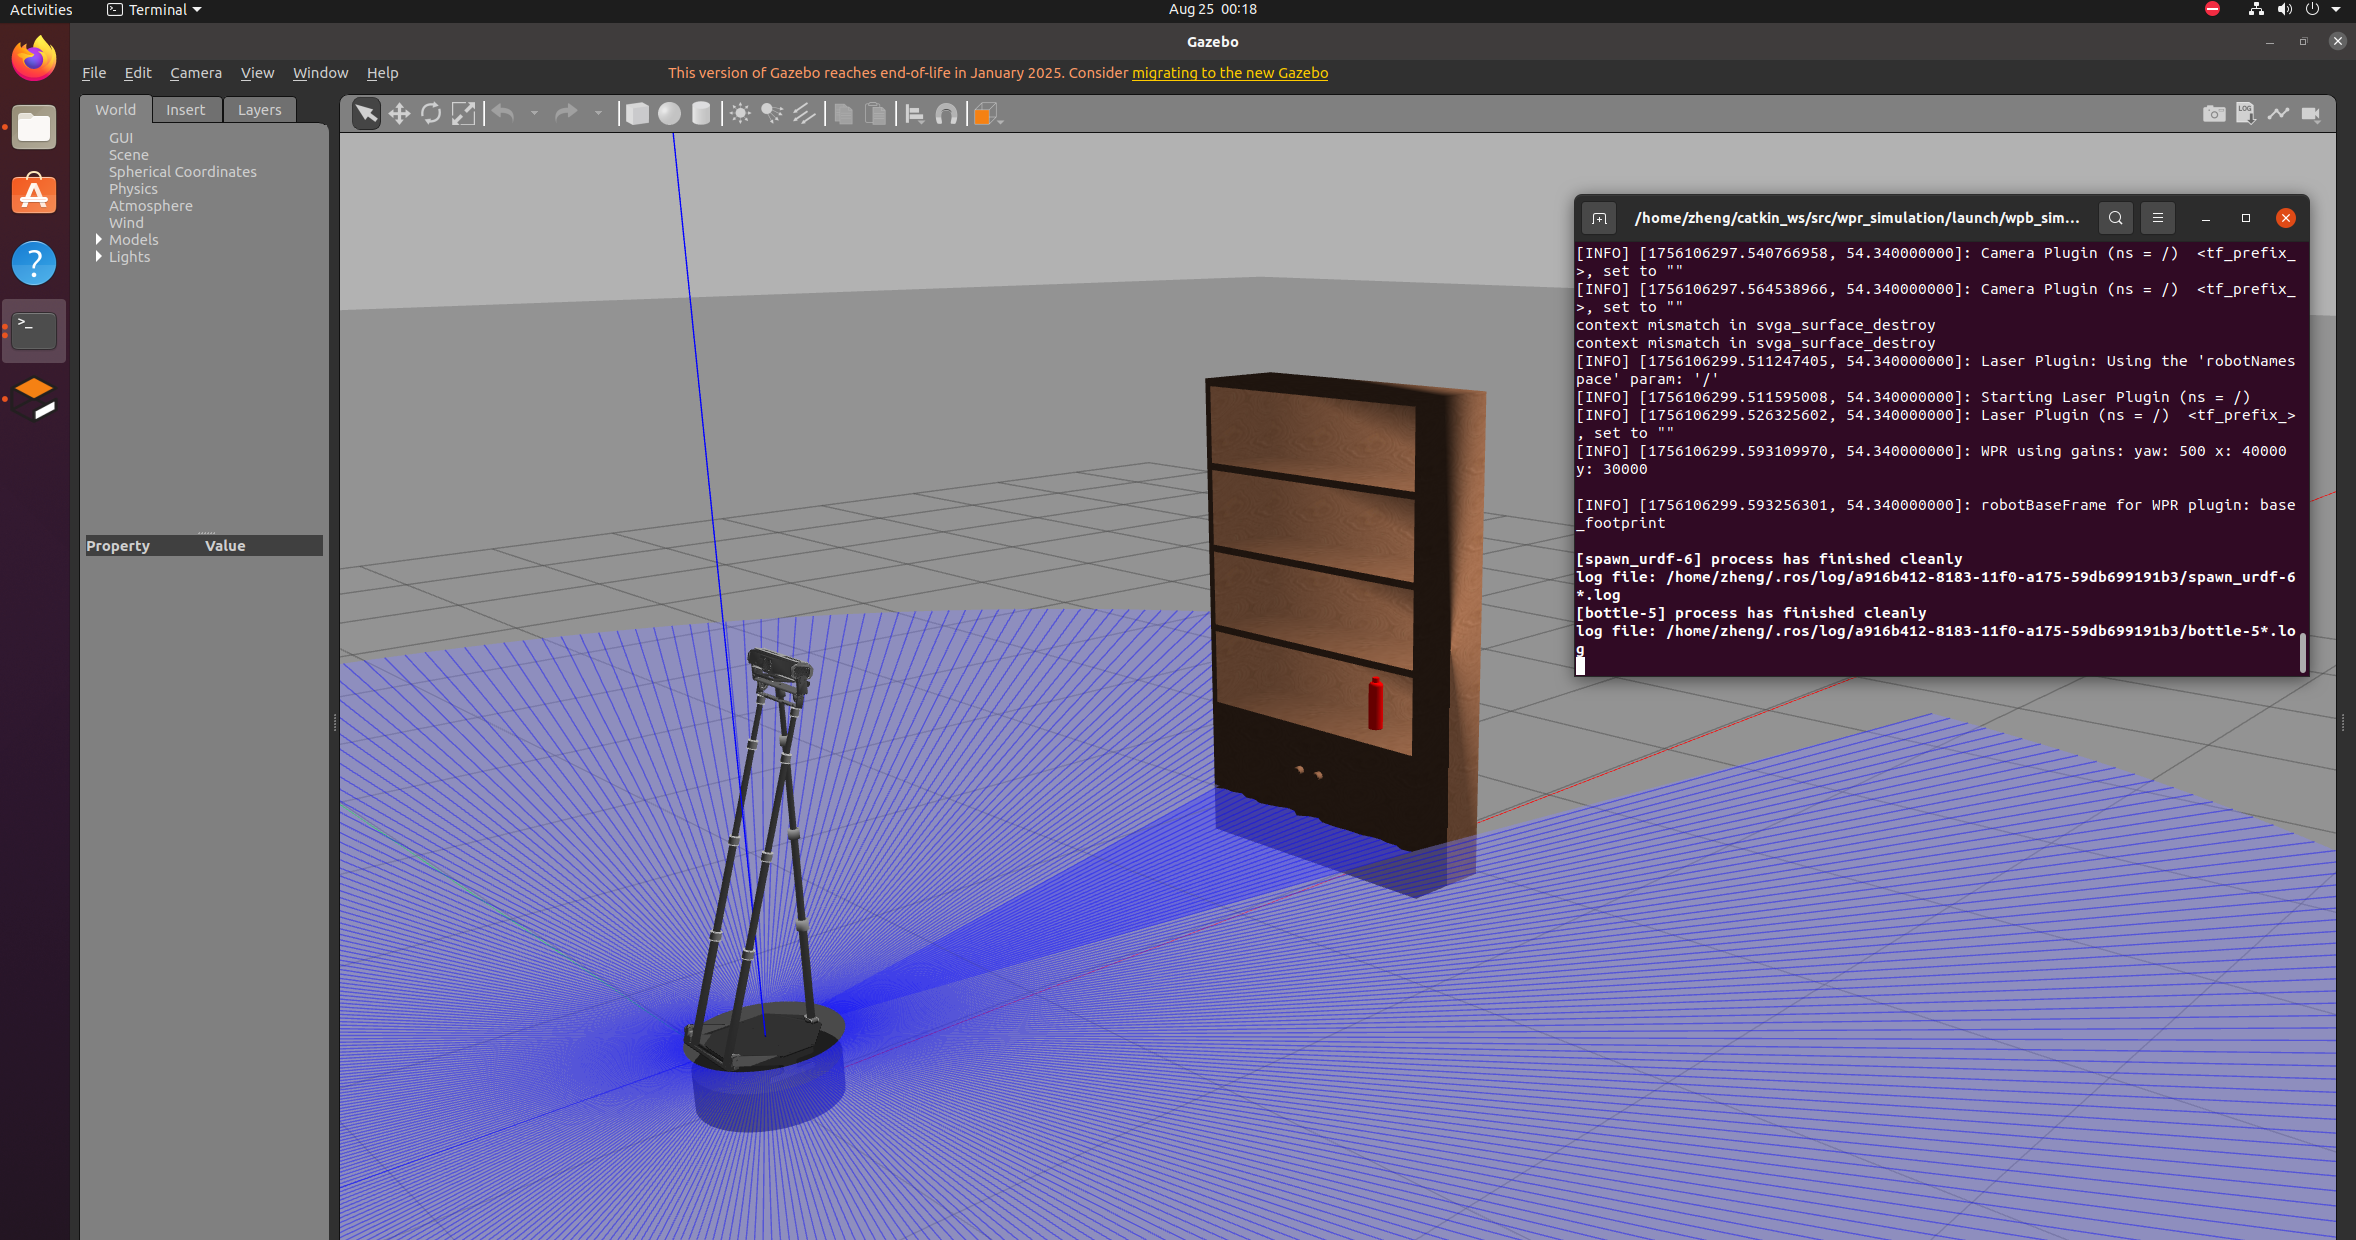Select the Rotate mode tool
The image size is (2356, 1240).
pos(431,113)
